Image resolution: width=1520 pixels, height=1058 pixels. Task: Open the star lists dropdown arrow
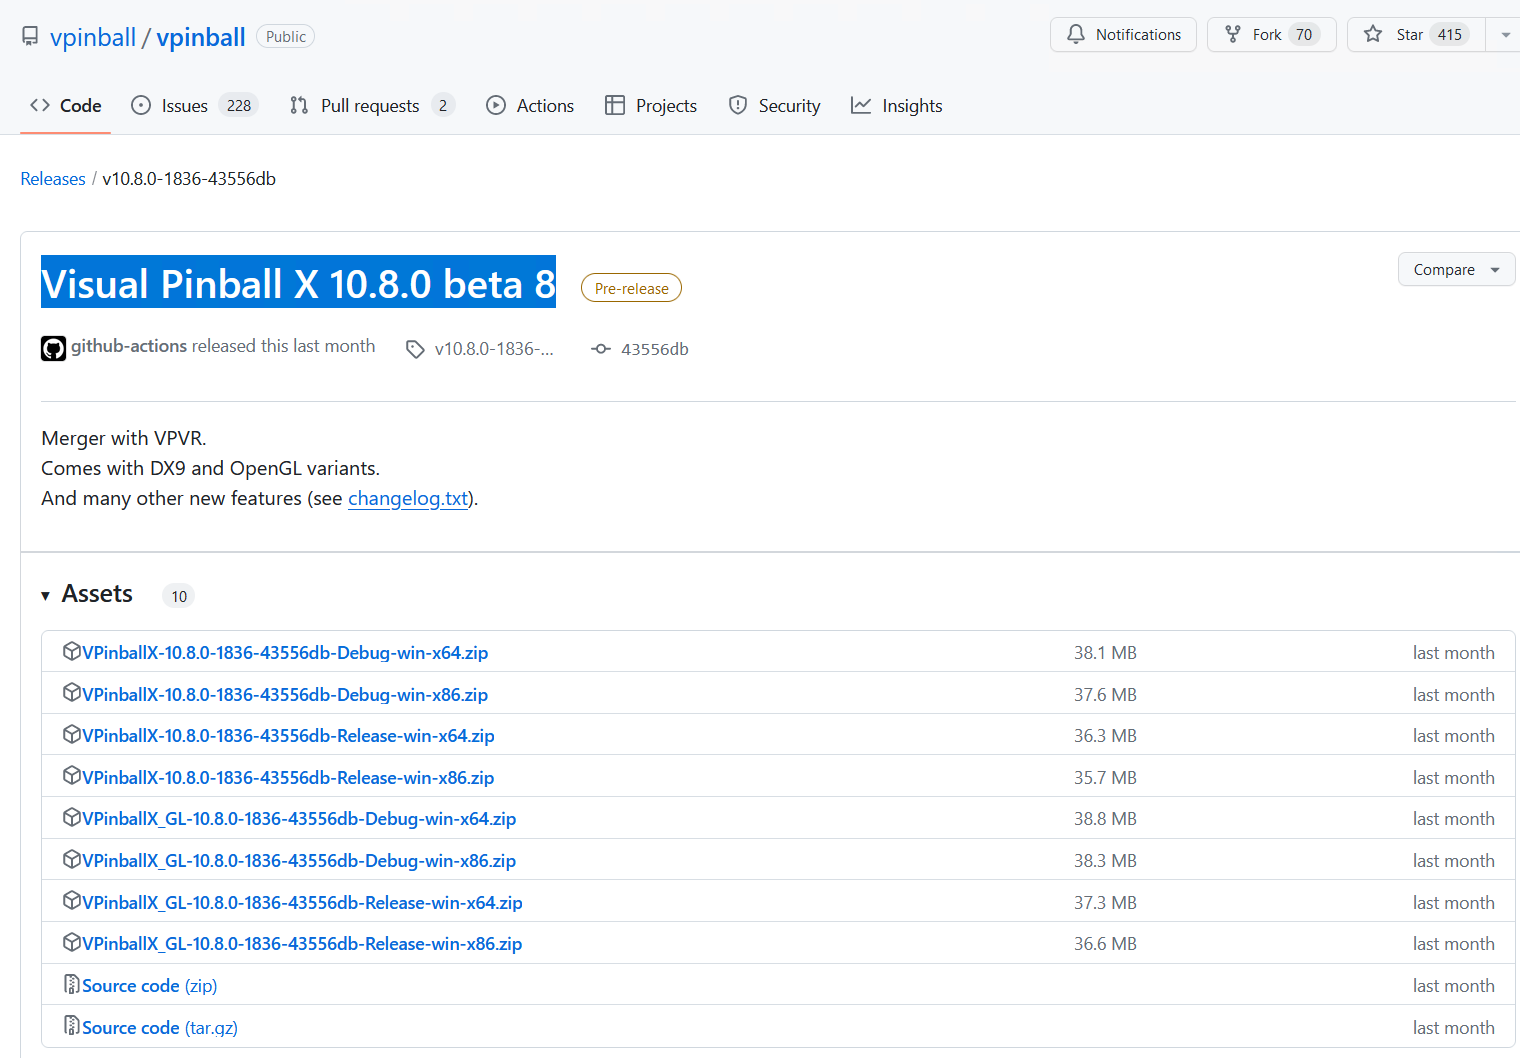coord(1505,35)
